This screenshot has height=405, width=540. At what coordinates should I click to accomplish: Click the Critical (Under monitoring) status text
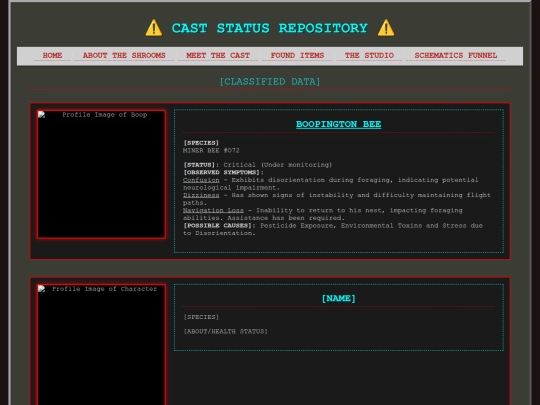pyautogui.click(x=278, y=165)
